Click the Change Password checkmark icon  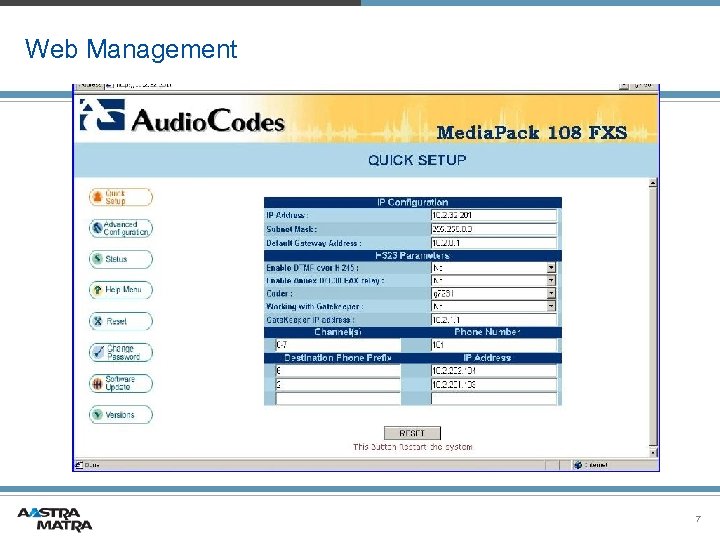click(x=98, y=352)
